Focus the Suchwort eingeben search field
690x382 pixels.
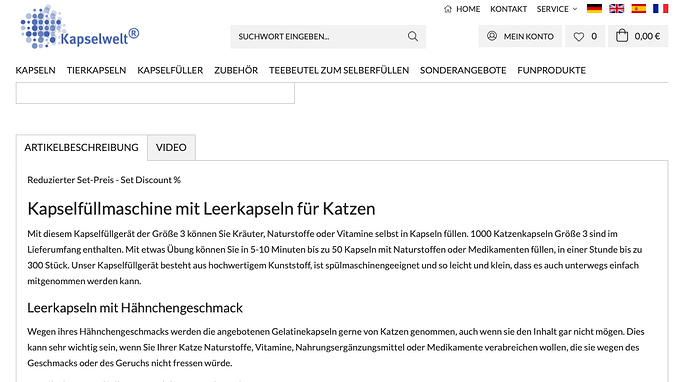point(319,37)
